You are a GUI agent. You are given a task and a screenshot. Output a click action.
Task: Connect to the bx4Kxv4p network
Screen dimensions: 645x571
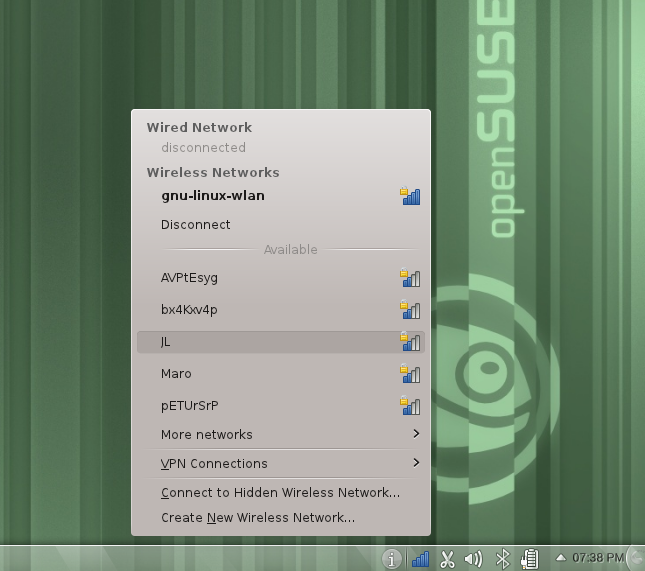click(281, 310)
